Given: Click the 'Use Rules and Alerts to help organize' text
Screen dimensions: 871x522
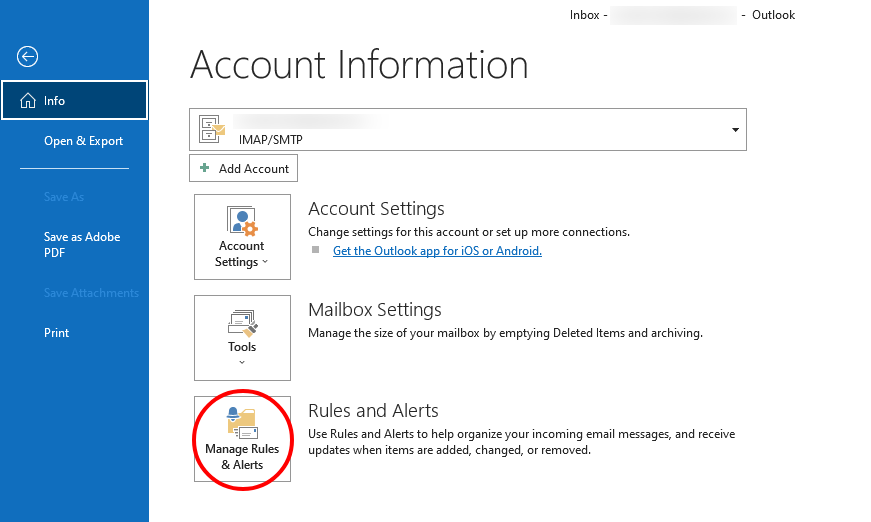Looking at the screenshot, I should [522, 442].
